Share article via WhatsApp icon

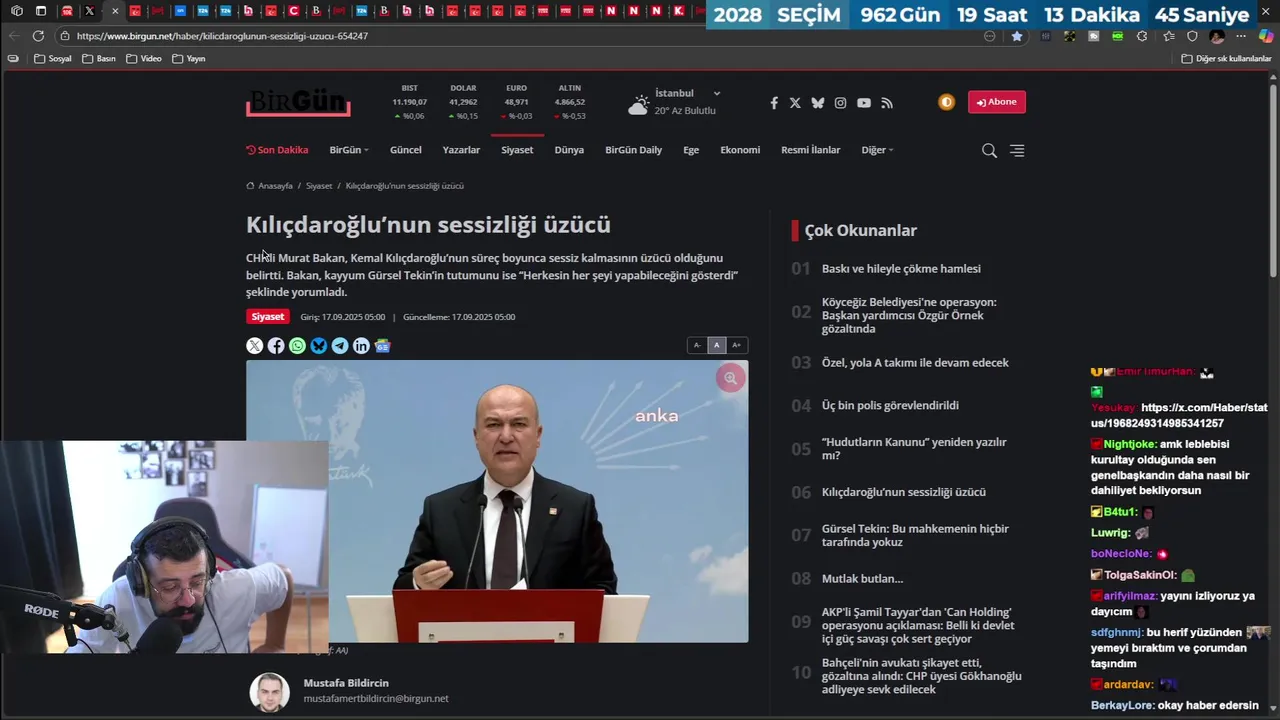(297, 346)
